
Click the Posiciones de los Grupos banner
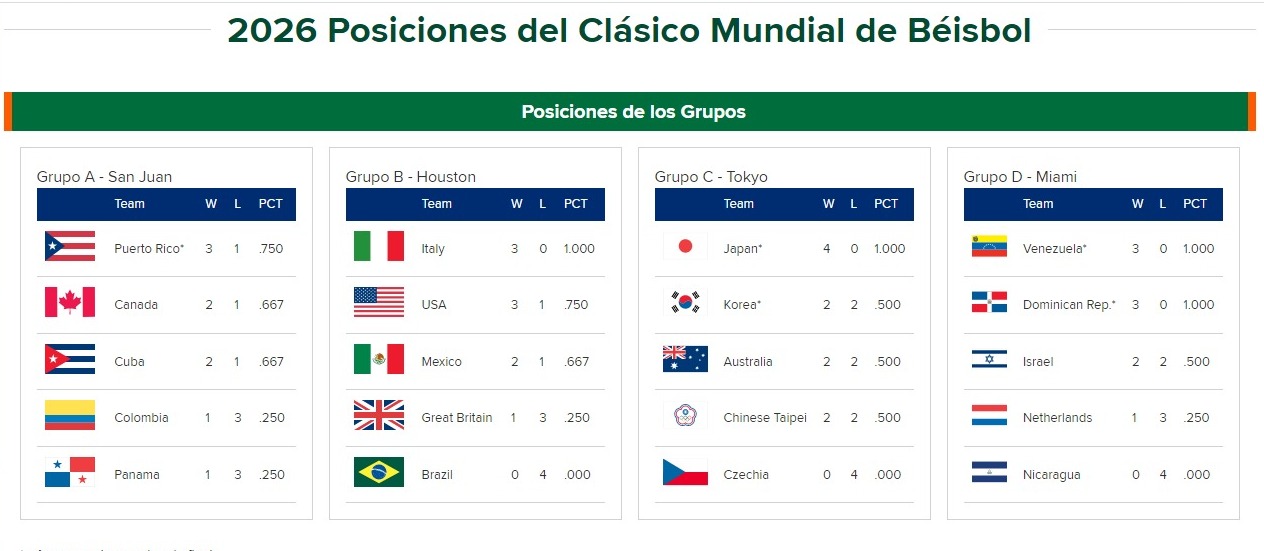(x=633, y=112)
